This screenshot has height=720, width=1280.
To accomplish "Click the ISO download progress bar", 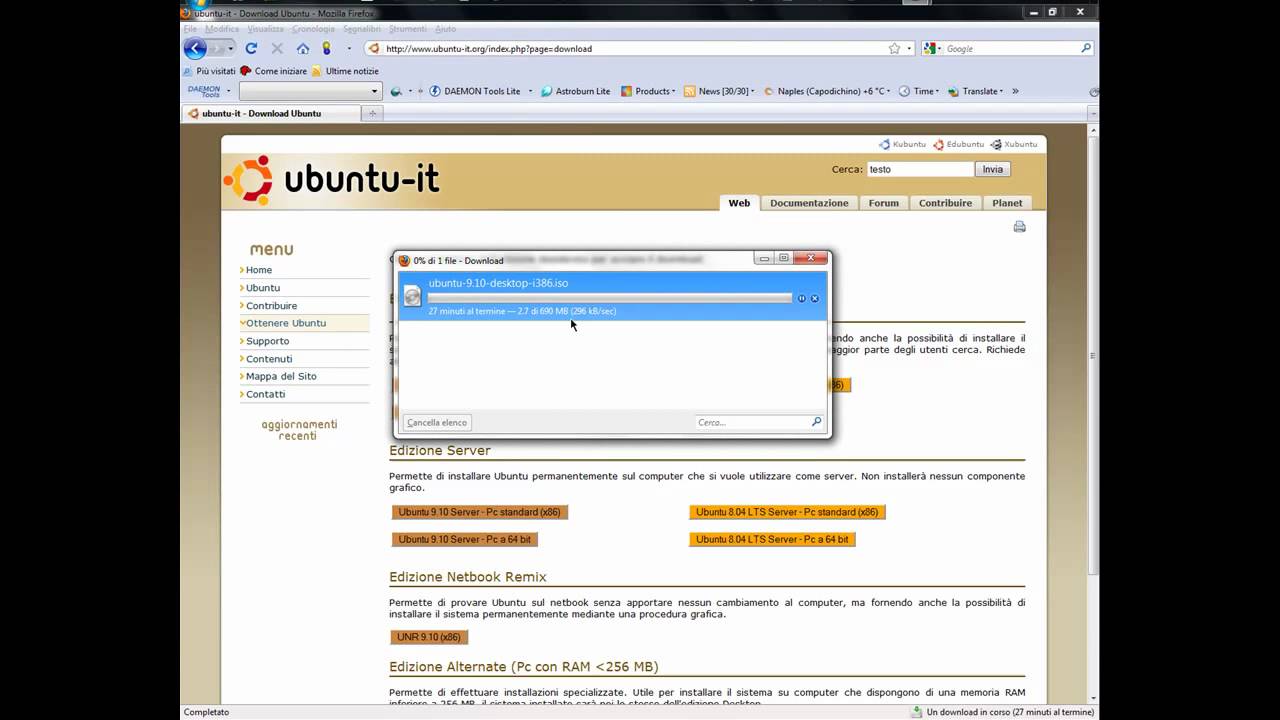I will point(610,298).
